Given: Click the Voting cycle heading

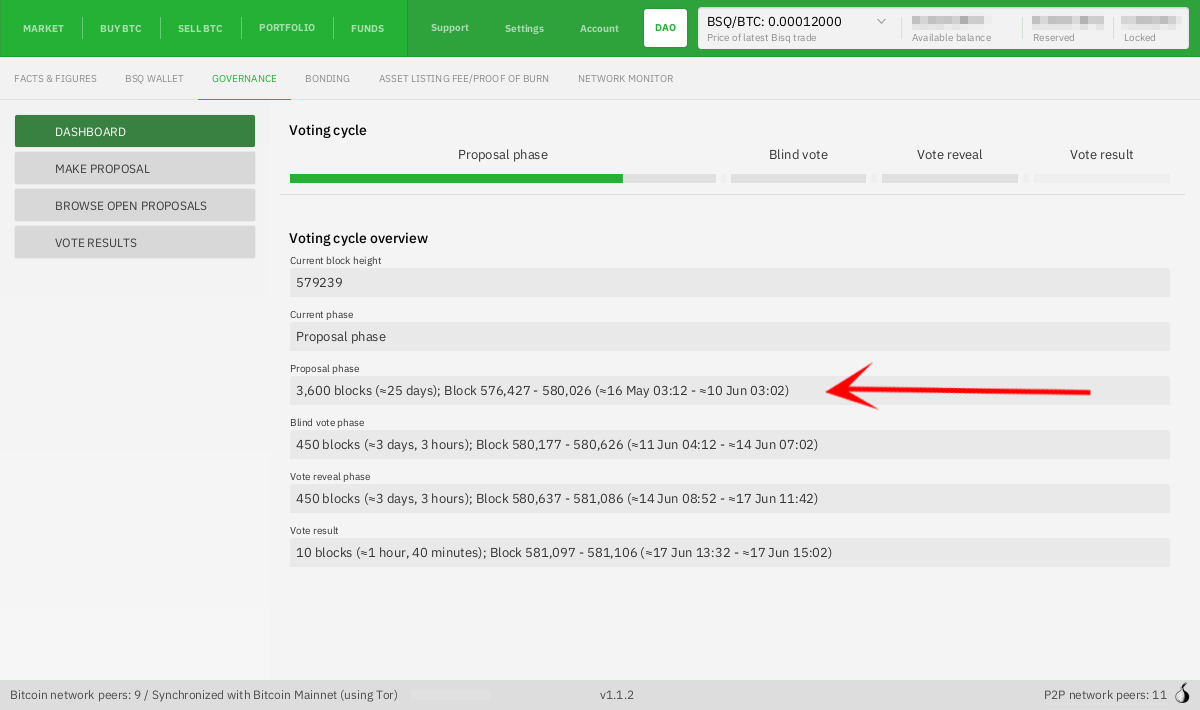Looking at the screenshot, I should point(328,130).
